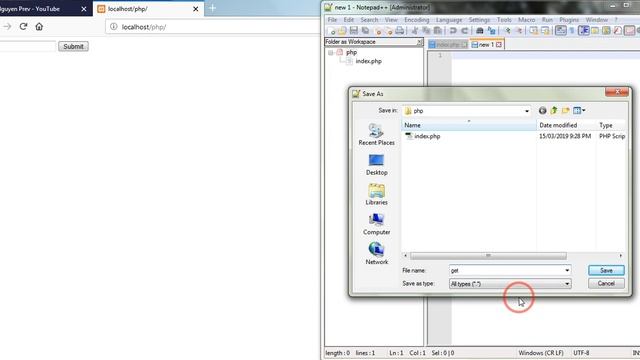The height and width of the screenshot is (360, 640).
Task: Close the Folder as Workspace panel
Action: pos(419,42)
